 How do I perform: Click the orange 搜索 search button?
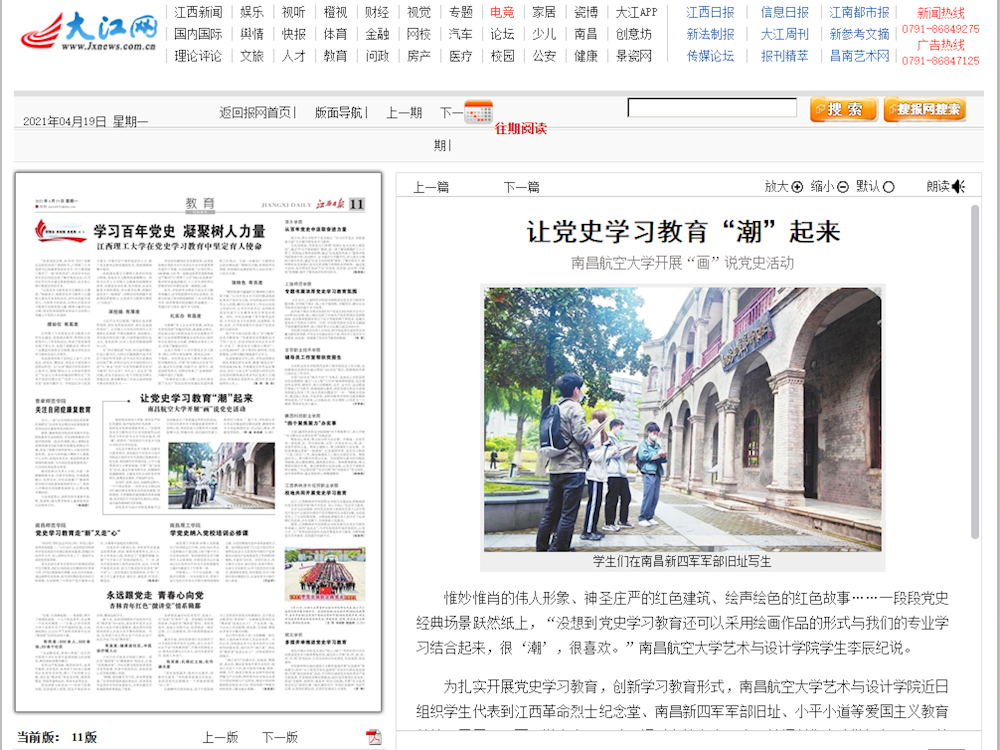843,110
